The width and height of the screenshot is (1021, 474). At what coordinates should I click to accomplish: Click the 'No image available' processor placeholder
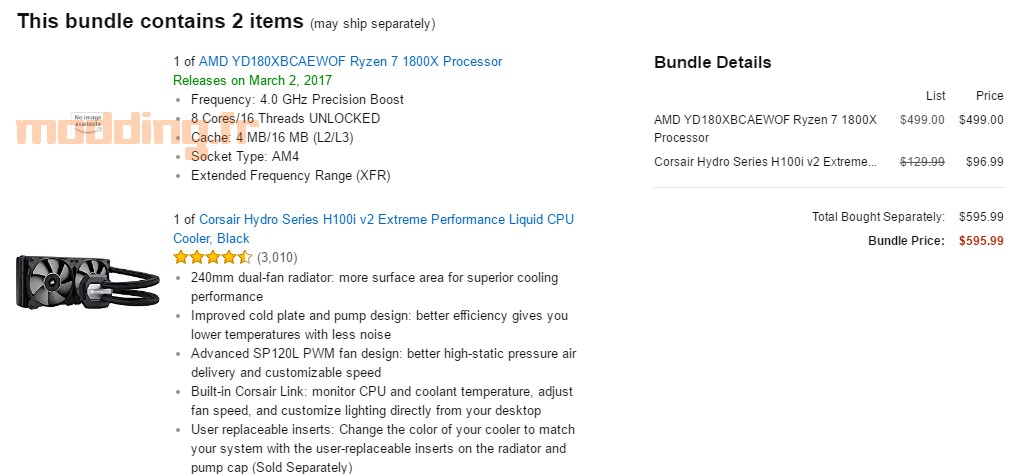[88, 122]
